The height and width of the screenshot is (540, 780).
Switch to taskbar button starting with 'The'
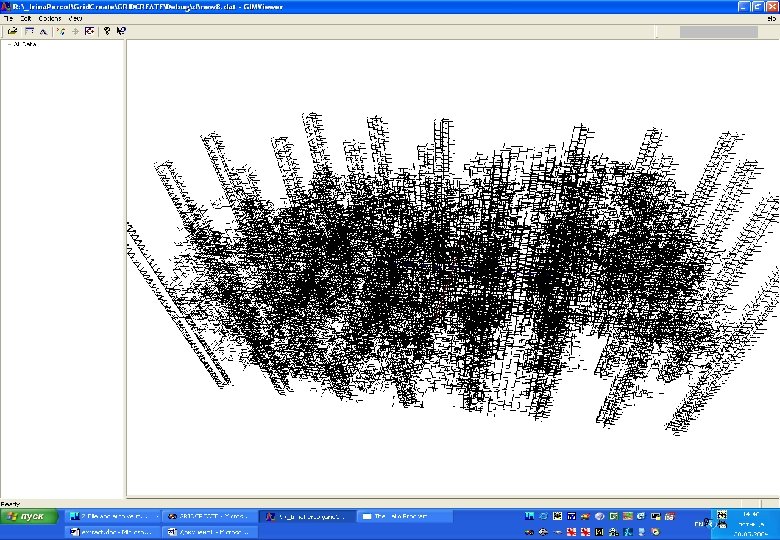[x=405, y=516]
